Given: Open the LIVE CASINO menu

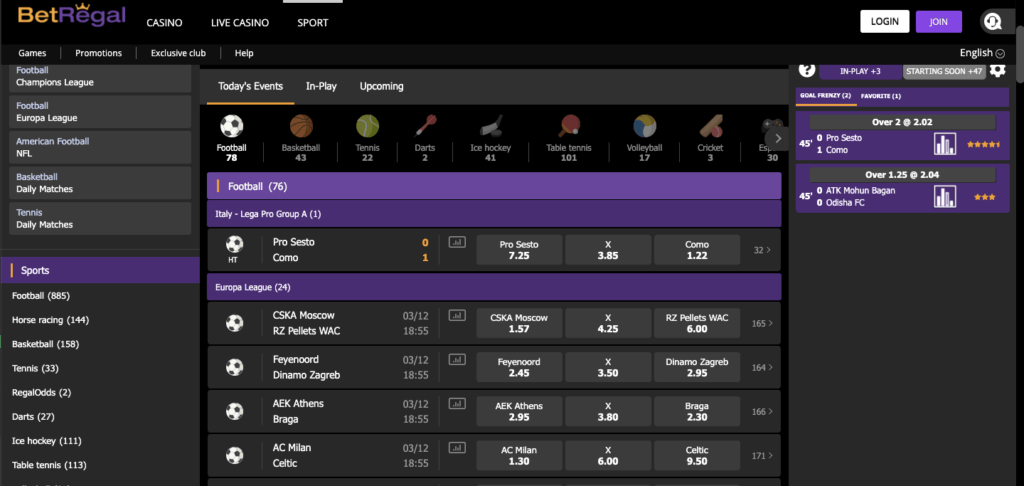Looking at the screenshot, I should [240, 22].
